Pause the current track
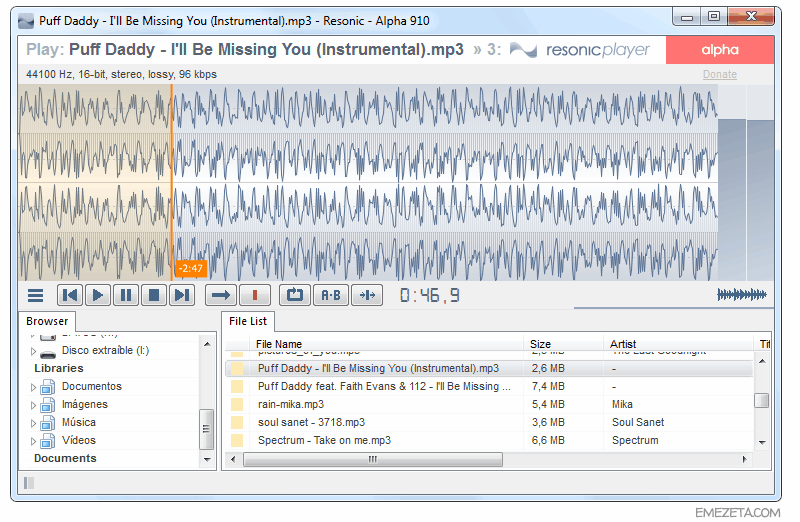 [x=126, y=295]
